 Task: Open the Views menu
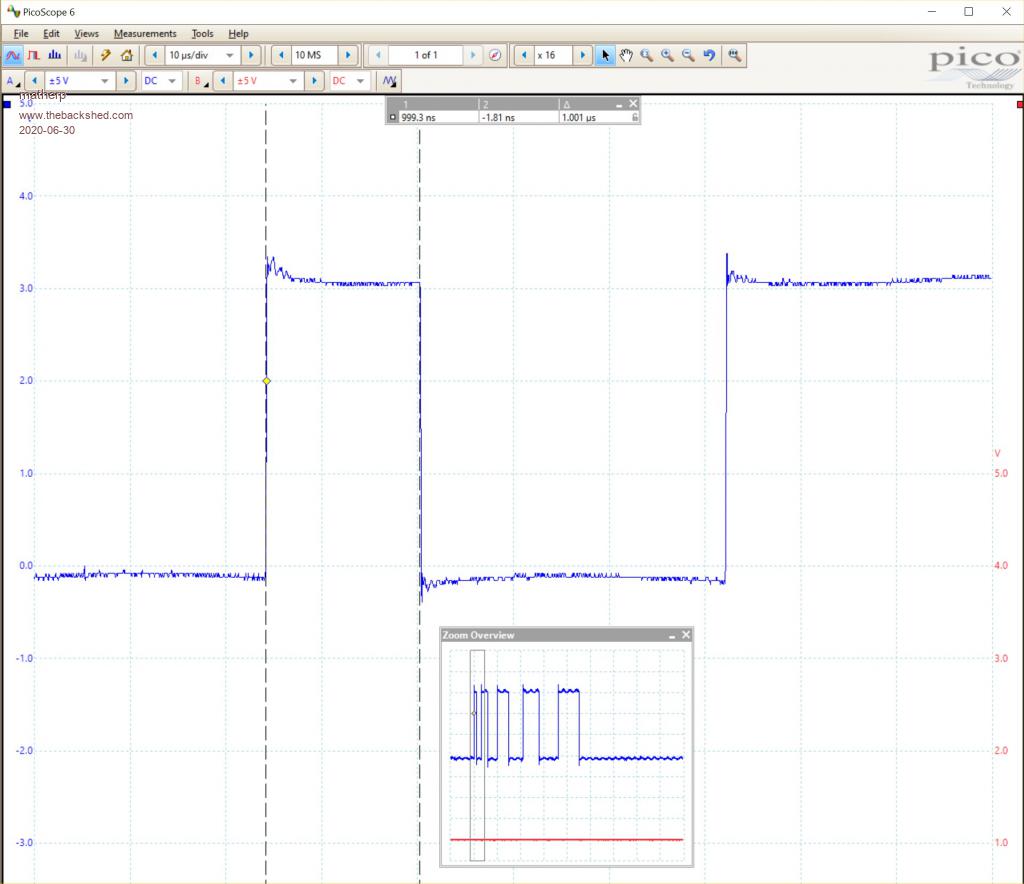click(86, 33)
